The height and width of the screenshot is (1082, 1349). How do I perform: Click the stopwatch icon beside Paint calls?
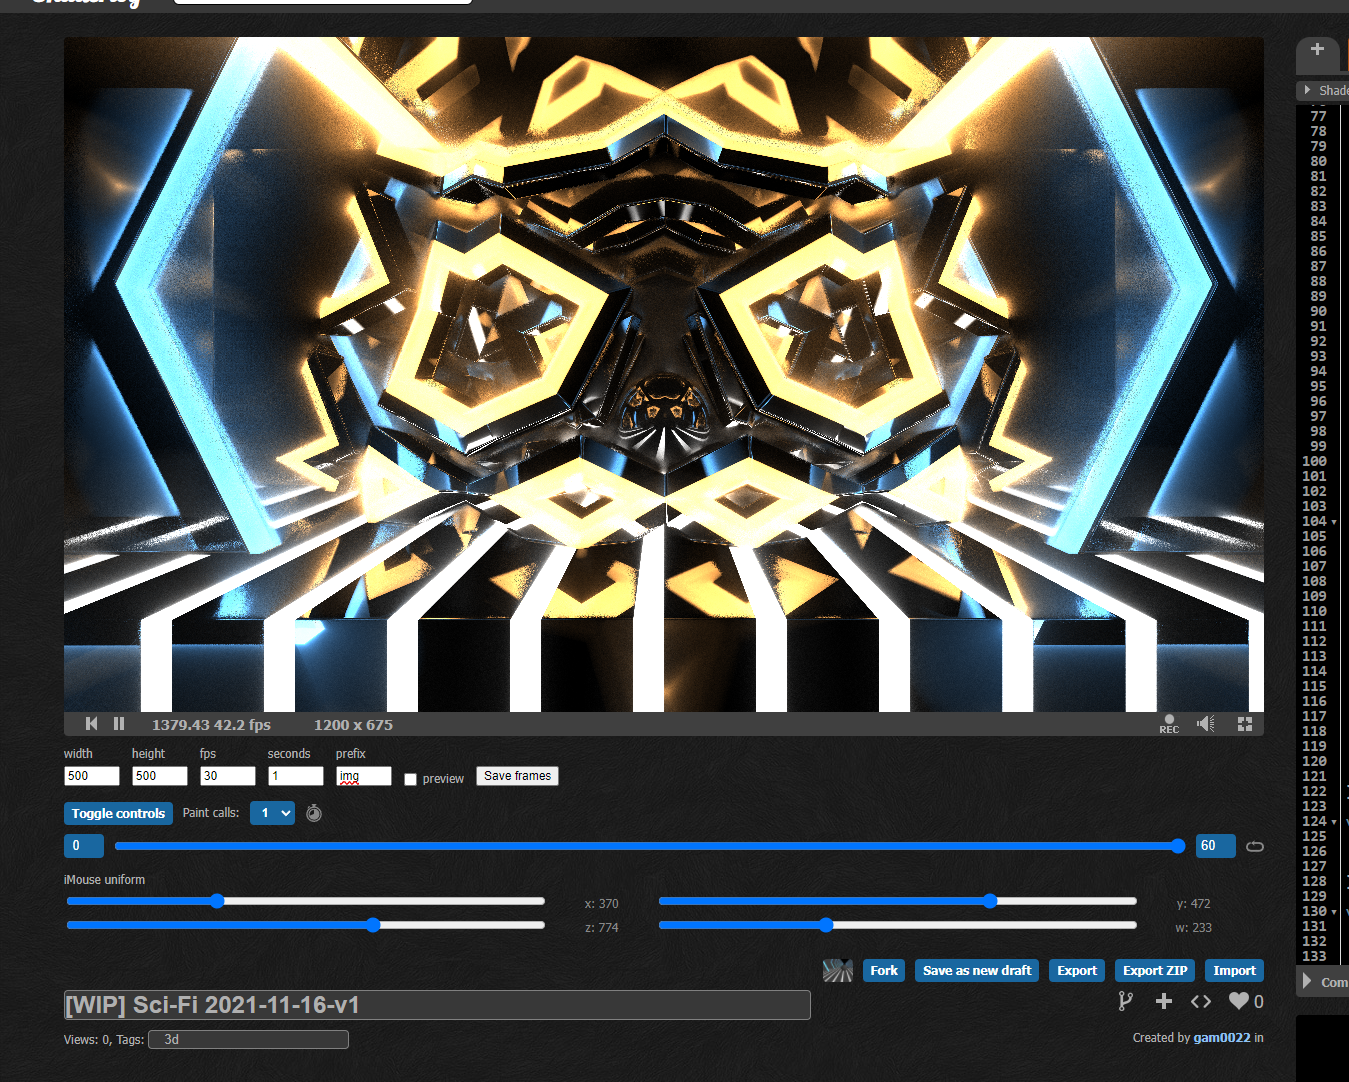(x=314, y=813)
